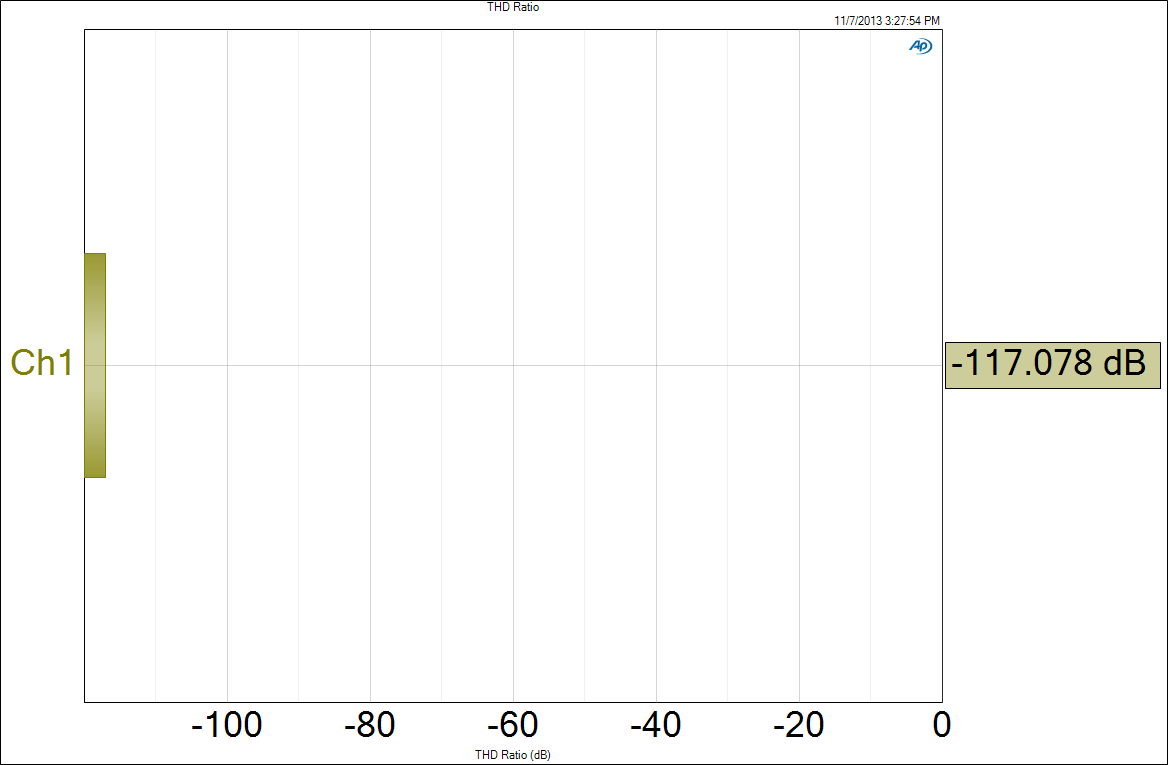Click the 0 axis tick label
This screenshot has width=1168, height=765.
tap(942, 725)
